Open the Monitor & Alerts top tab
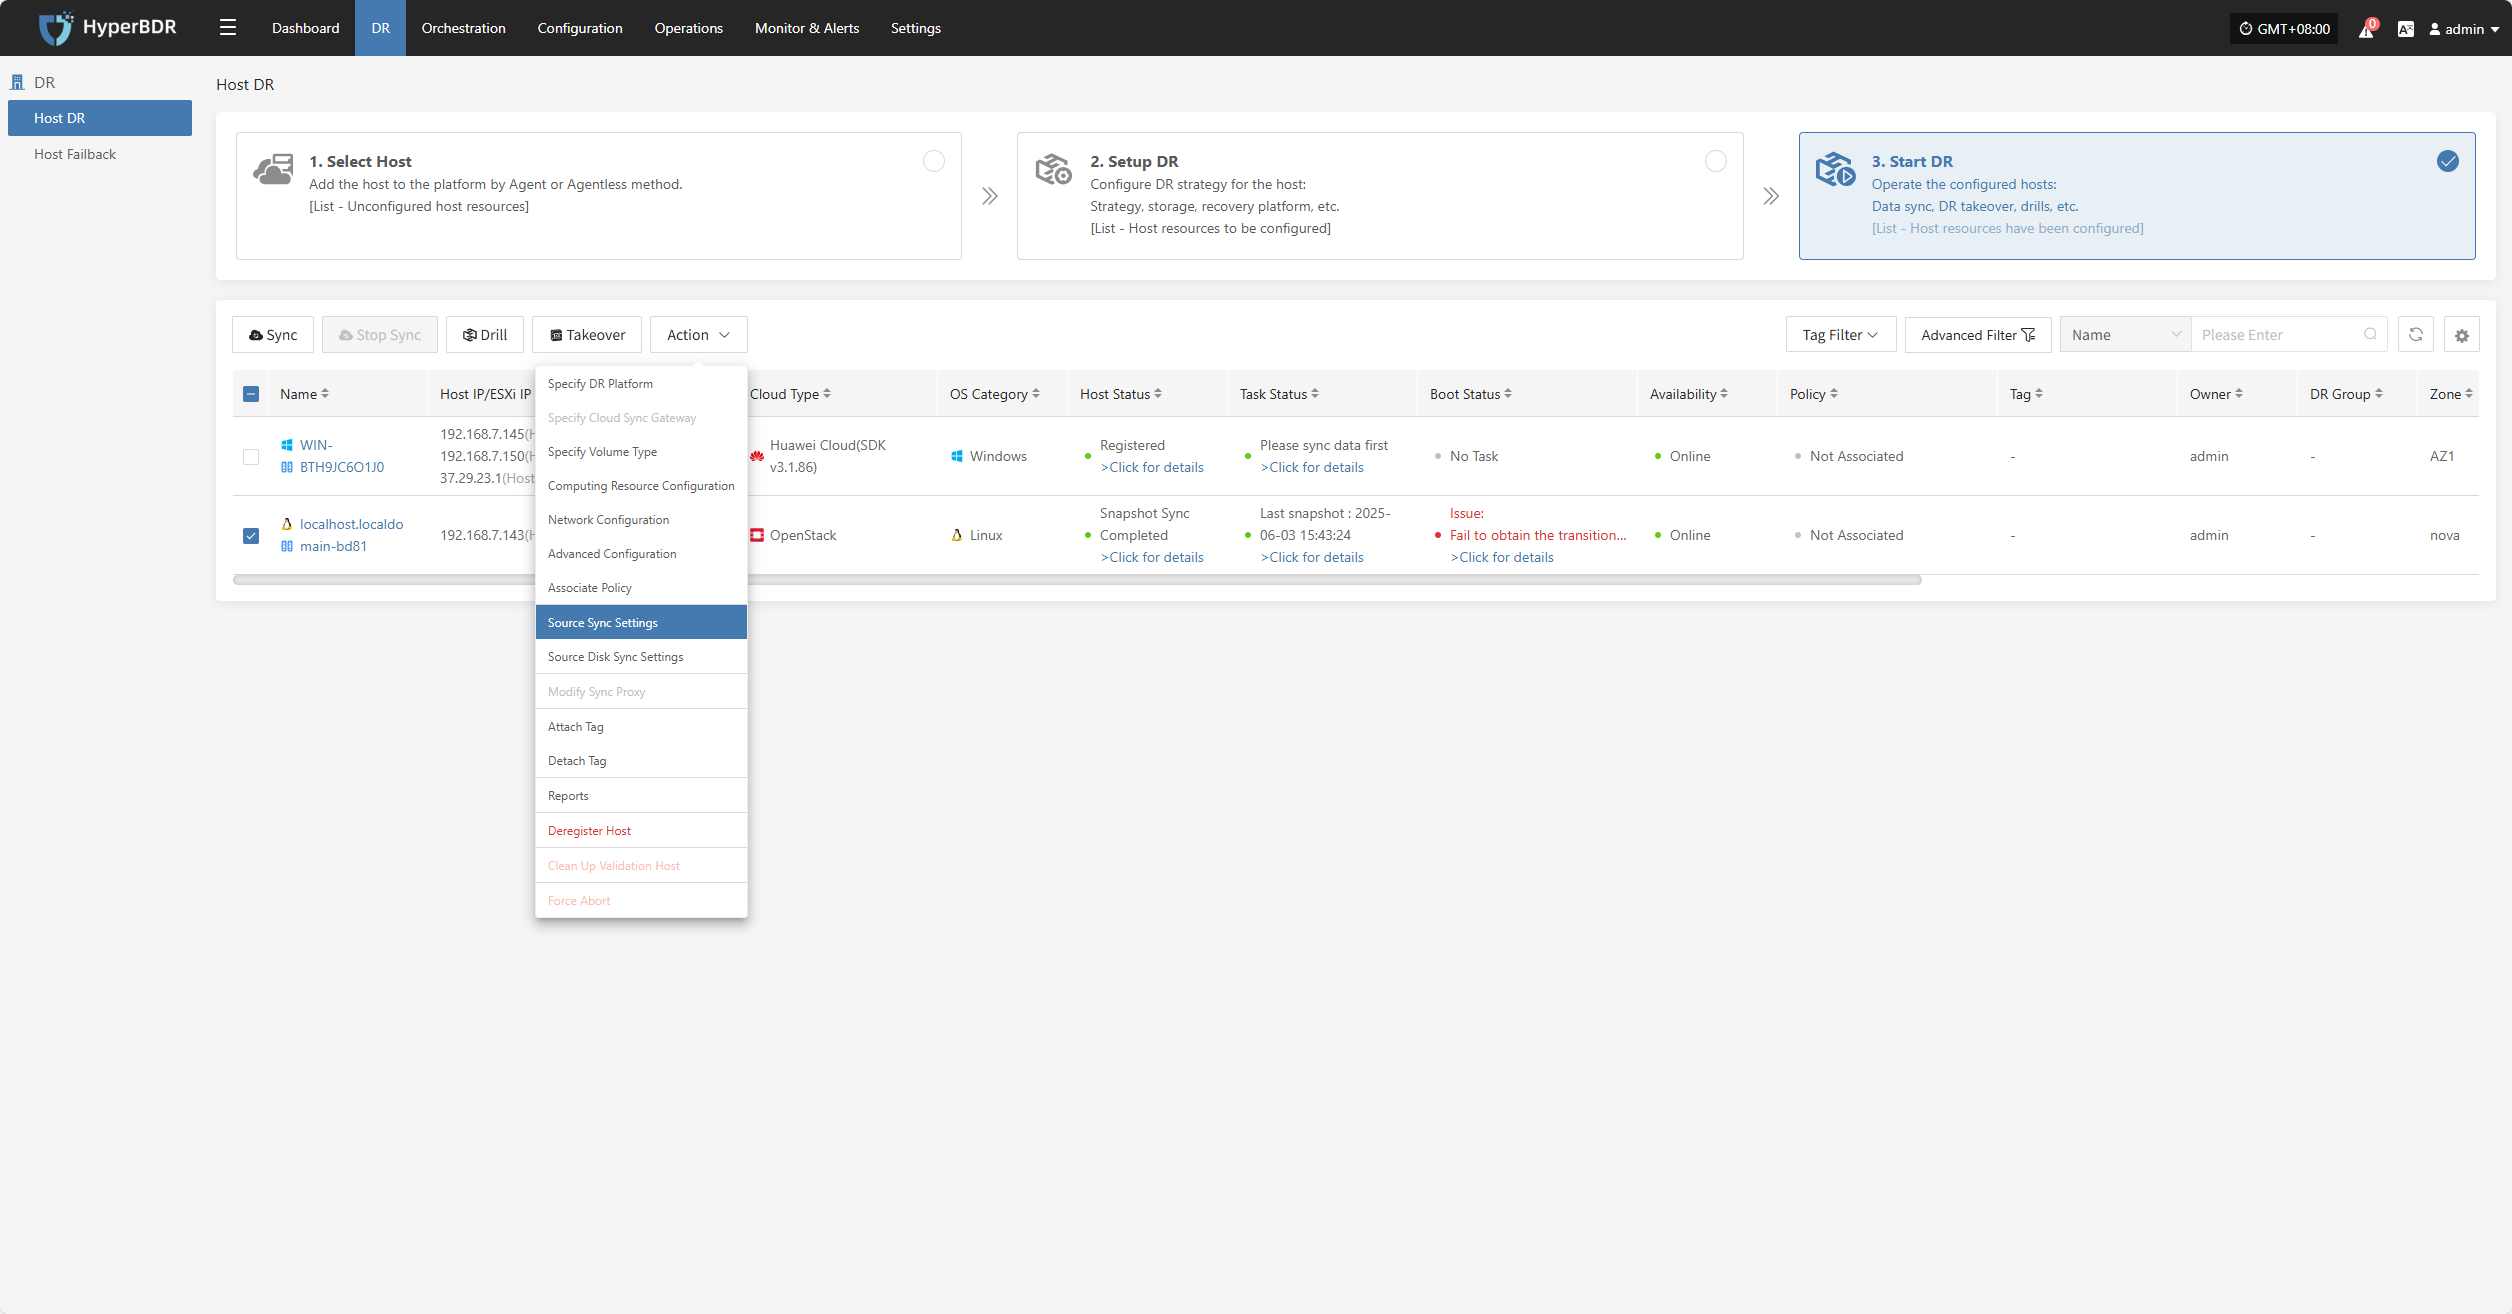 [x=807, y=28]
